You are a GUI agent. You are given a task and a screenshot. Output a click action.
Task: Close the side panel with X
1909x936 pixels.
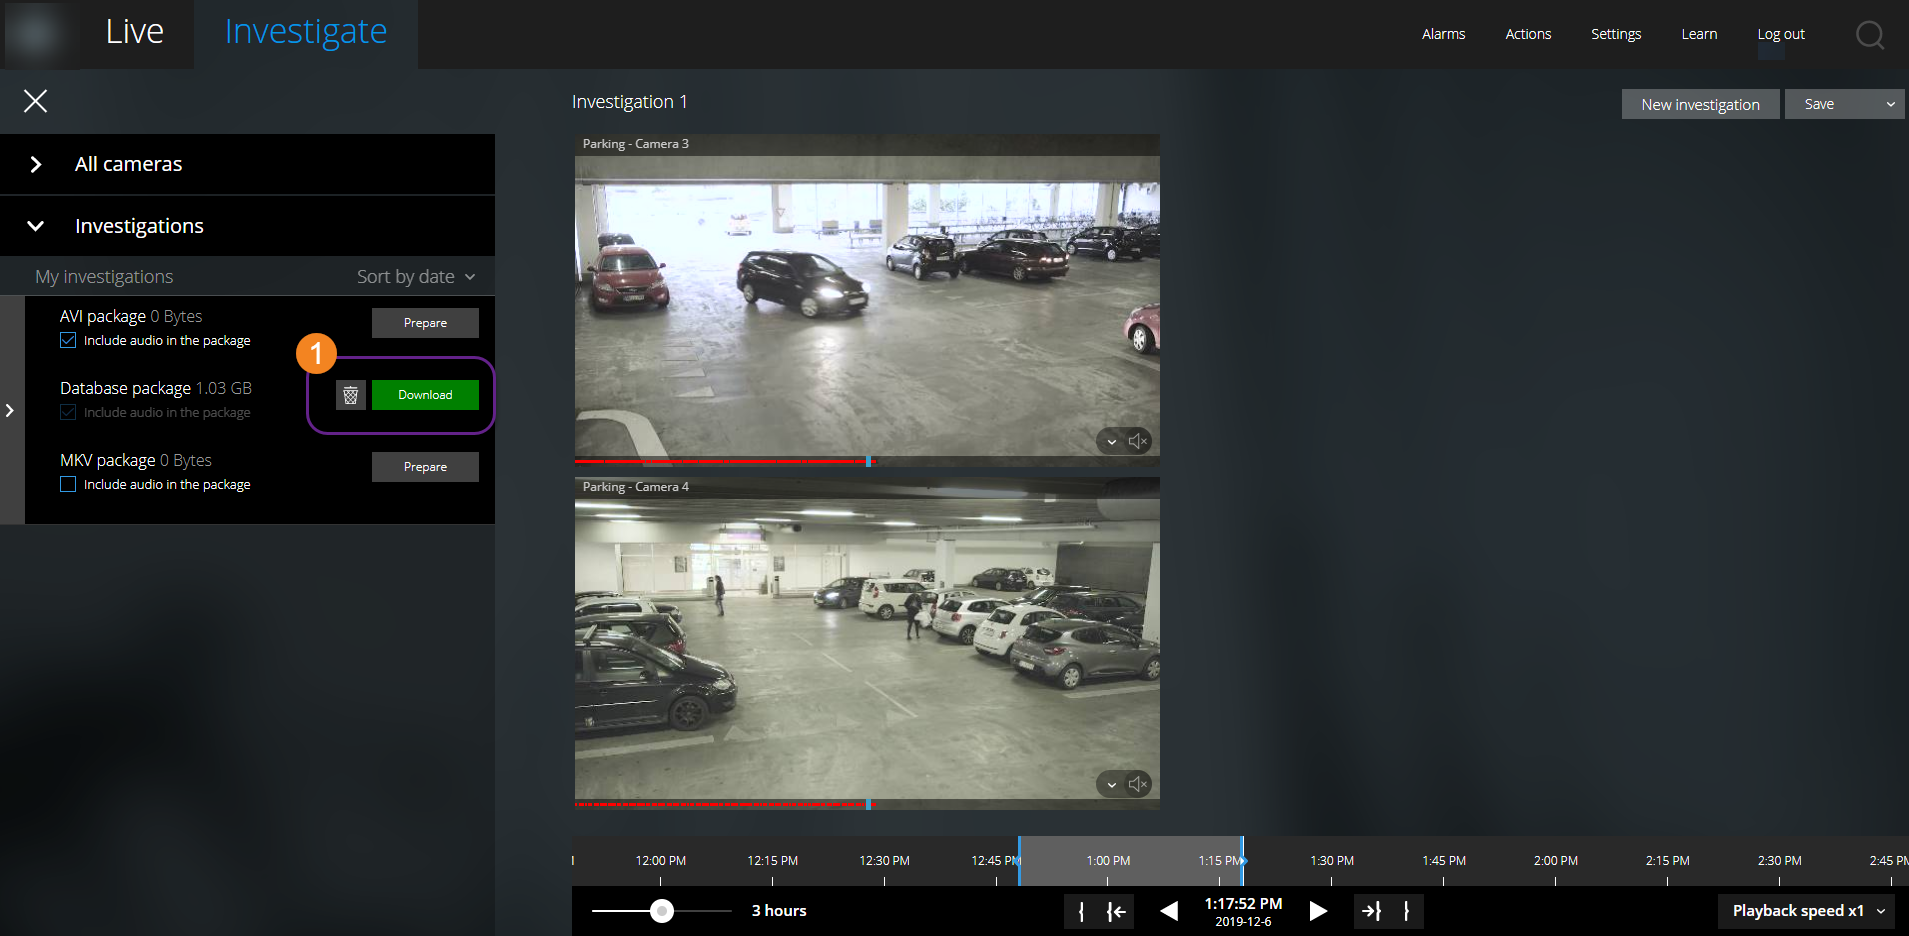click(x=36, y=101)
